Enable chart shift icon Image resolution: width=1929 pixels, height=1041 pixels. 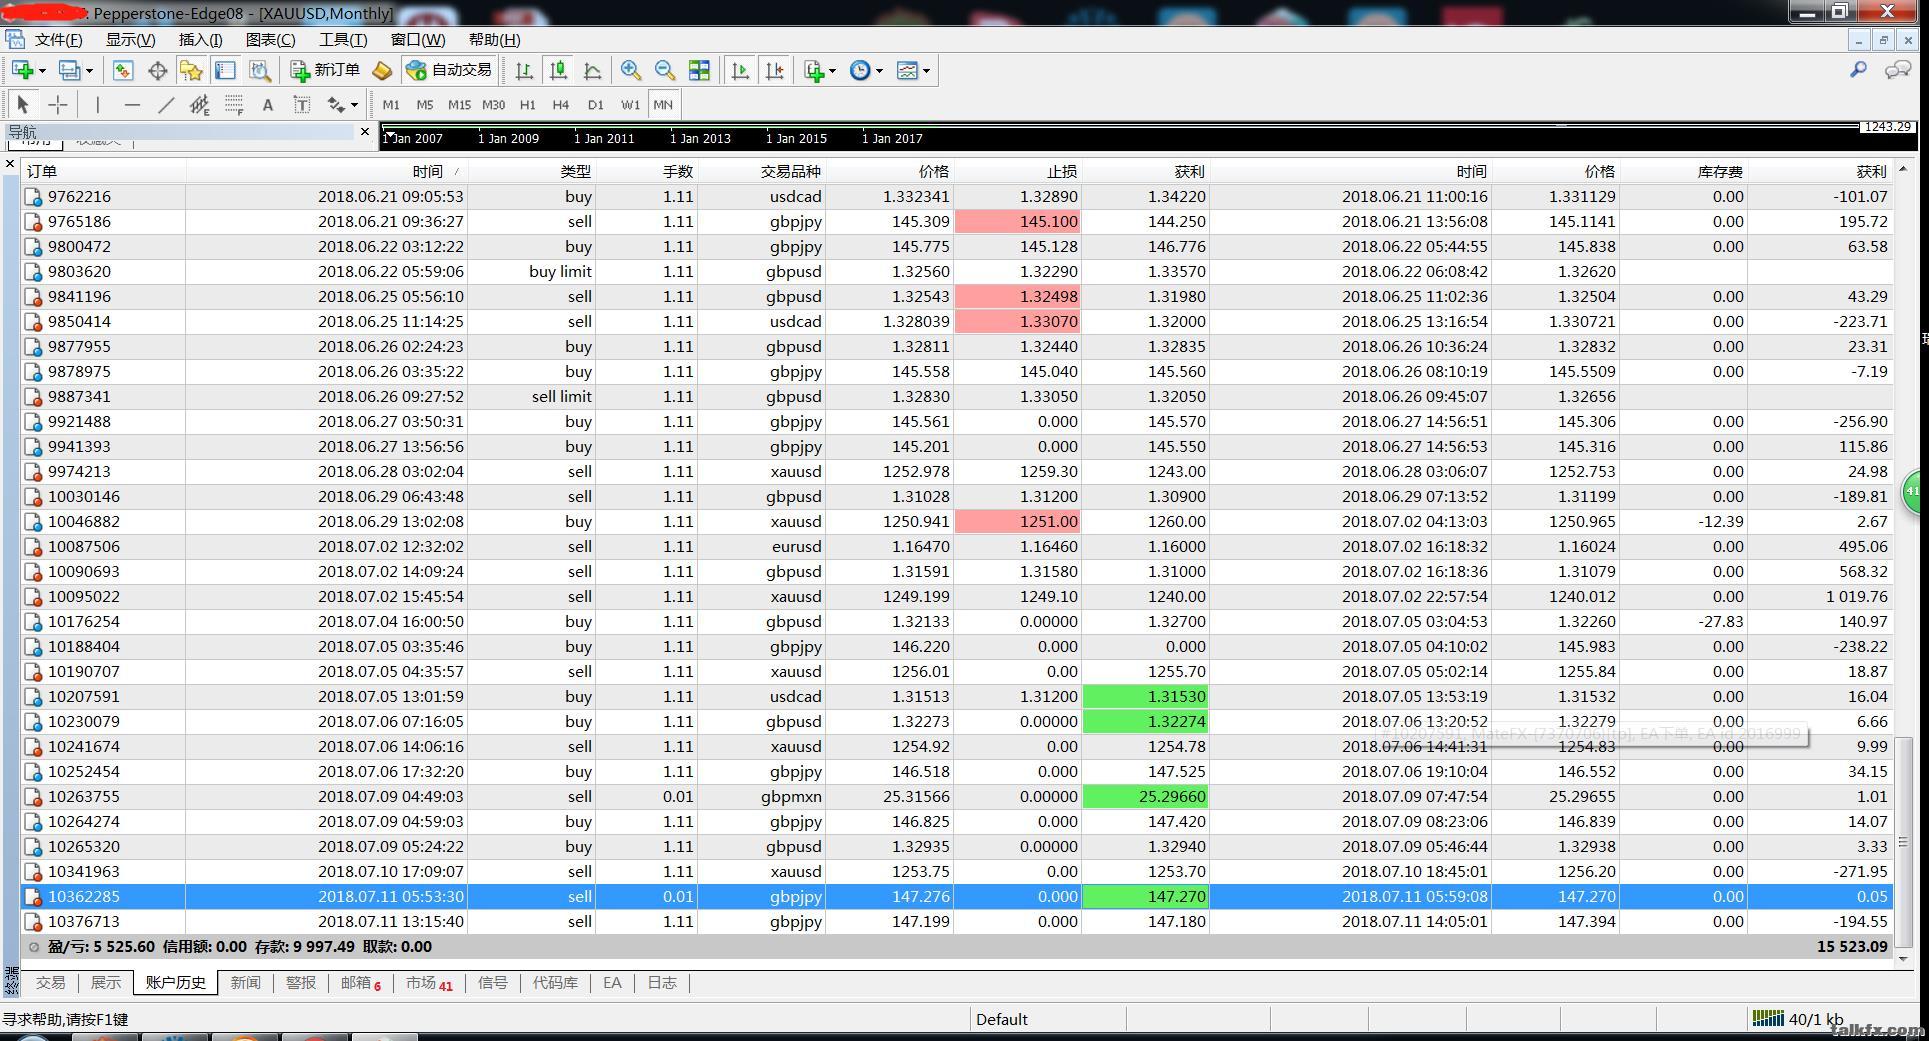pos(774,70)
